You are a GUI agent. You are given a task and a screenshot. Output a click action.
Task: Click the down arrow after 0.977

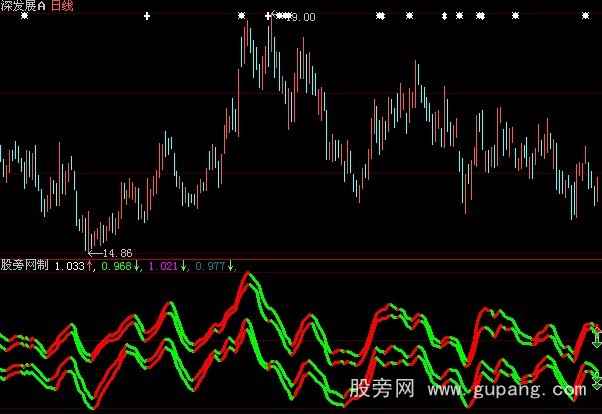[230, 265]
